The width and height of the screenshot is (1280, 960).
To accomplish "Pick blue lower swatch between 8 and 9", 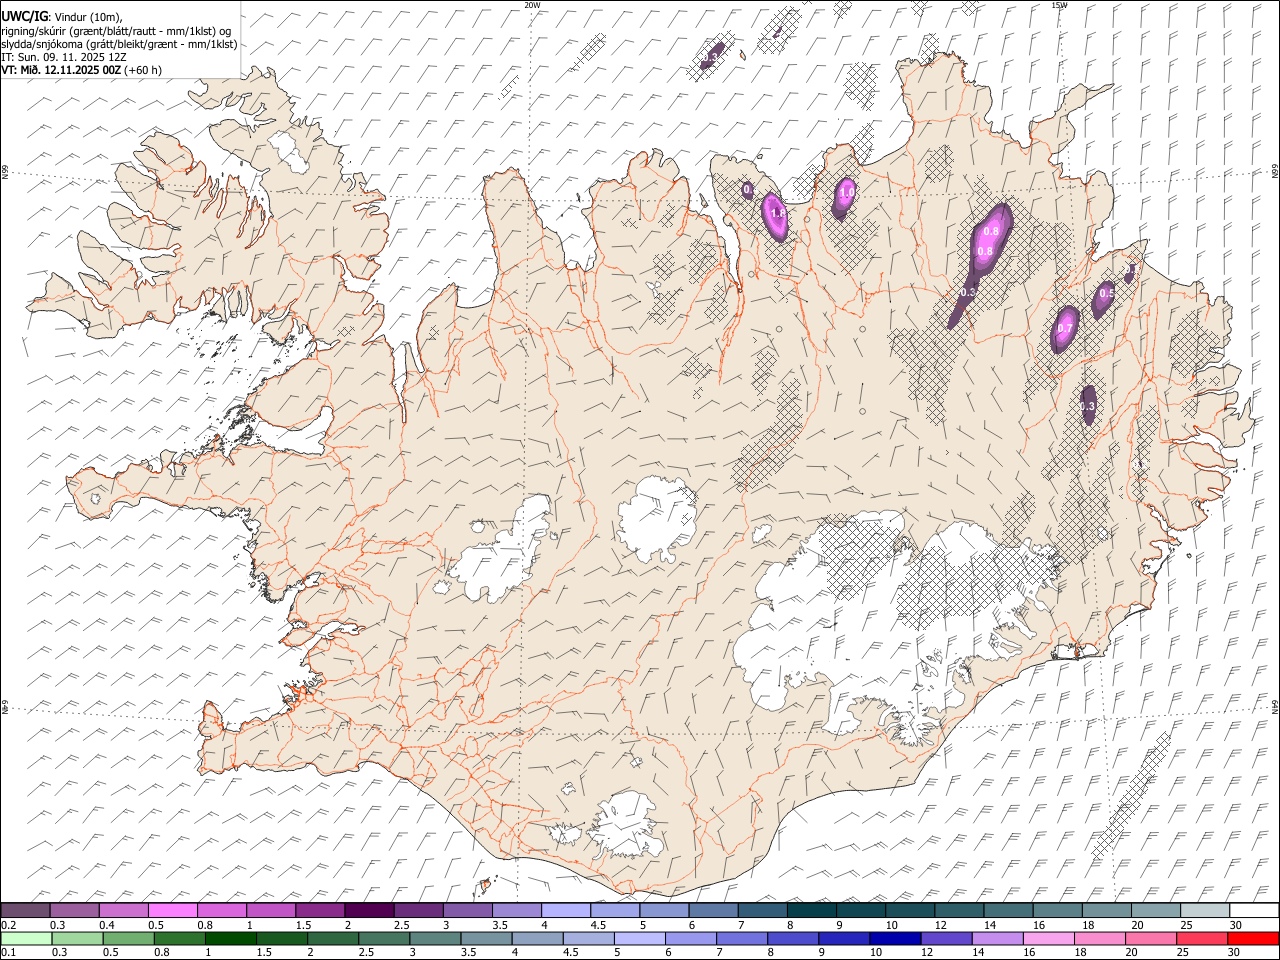I will coord(792,938).
